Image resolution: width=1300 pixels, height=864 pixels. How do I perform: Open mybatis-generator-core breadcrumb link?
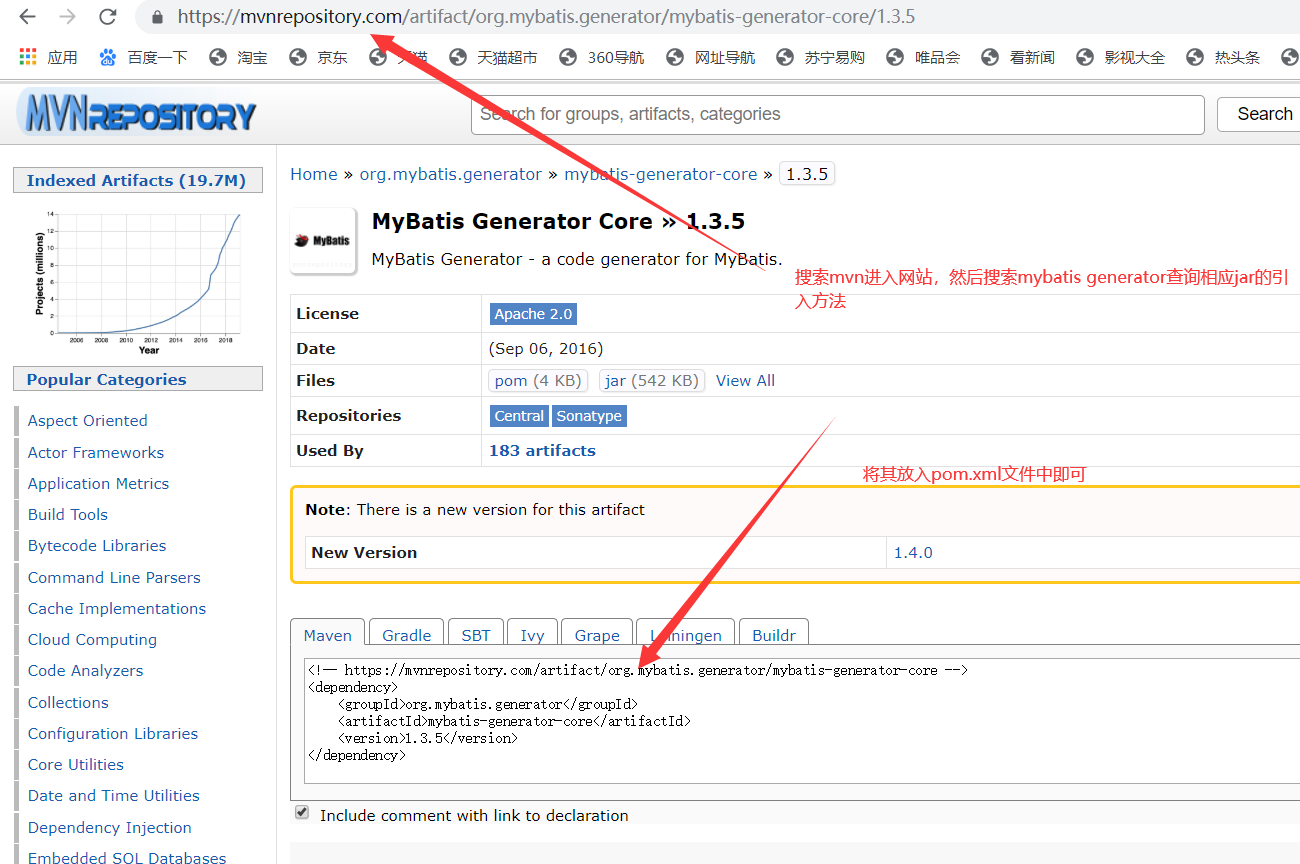click(661, 174)
